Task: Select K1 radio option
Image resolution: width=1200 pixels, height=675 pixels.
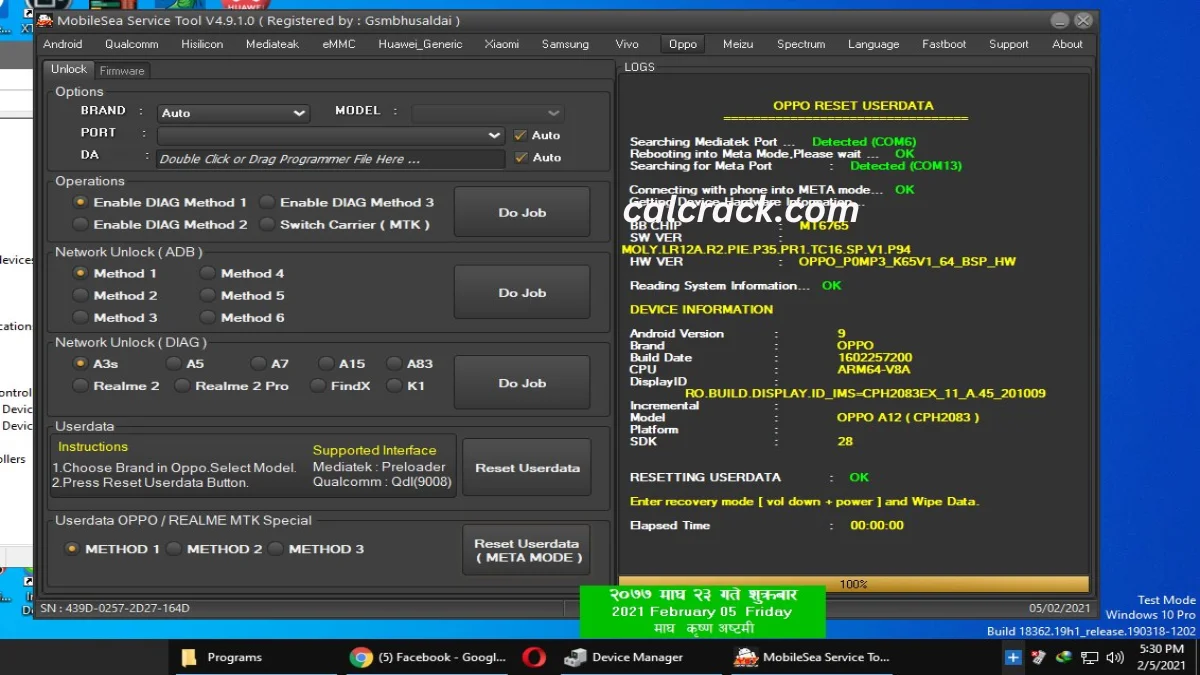Action: (407, 386)
